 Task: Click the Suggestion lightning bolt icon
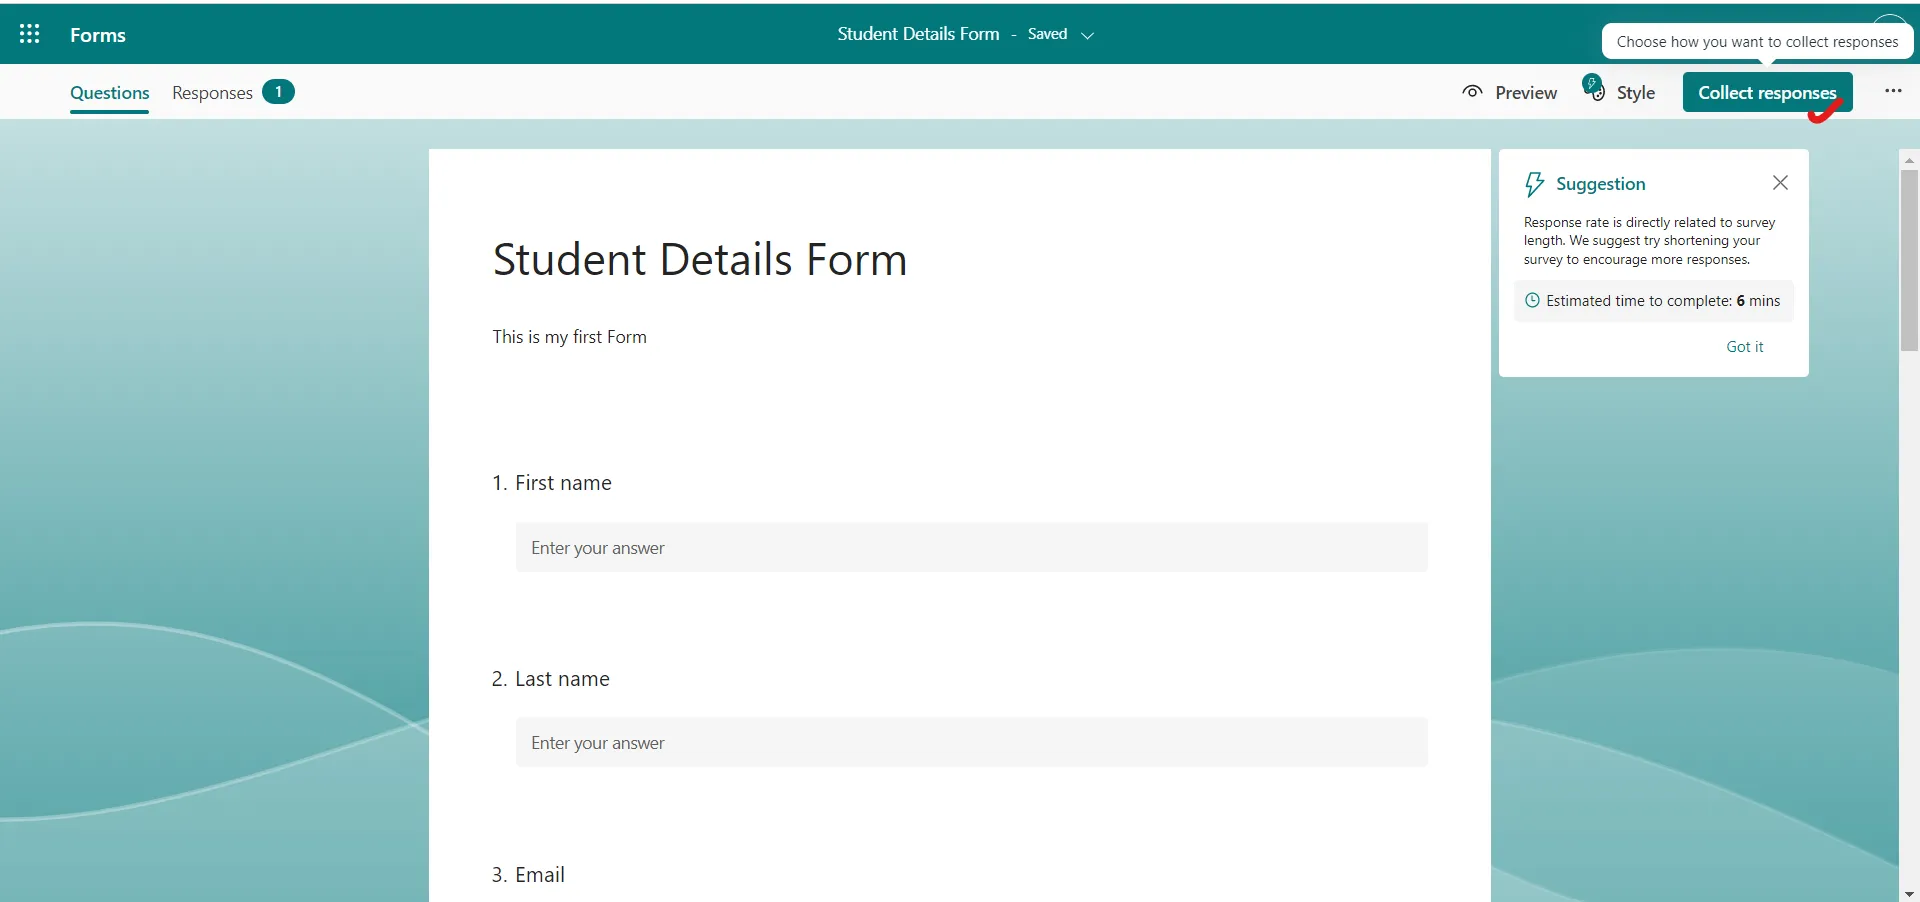[x=1535, y=183]
